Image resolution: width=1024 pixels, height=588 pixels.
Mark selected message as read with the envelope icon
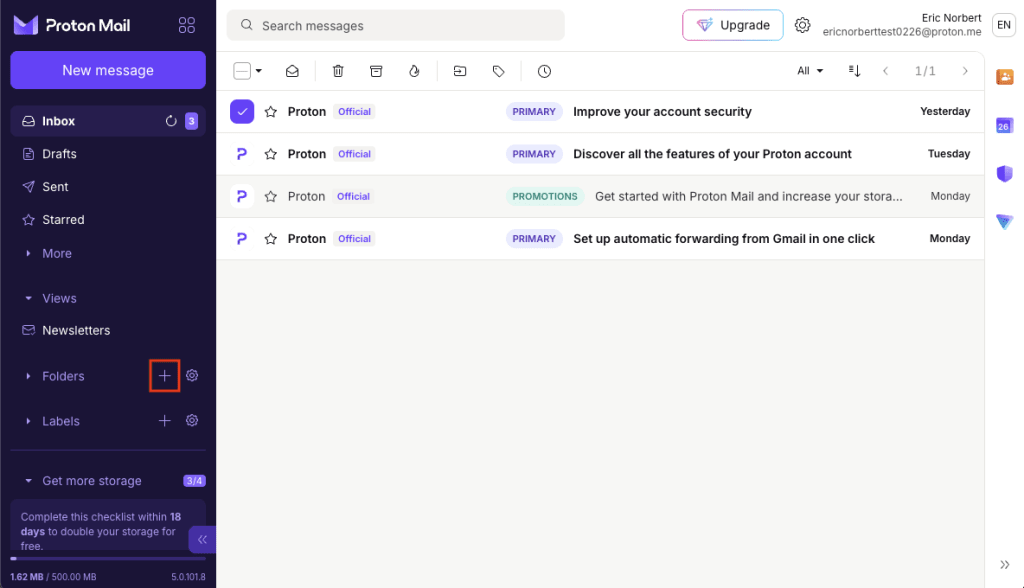tap(292, 71)
